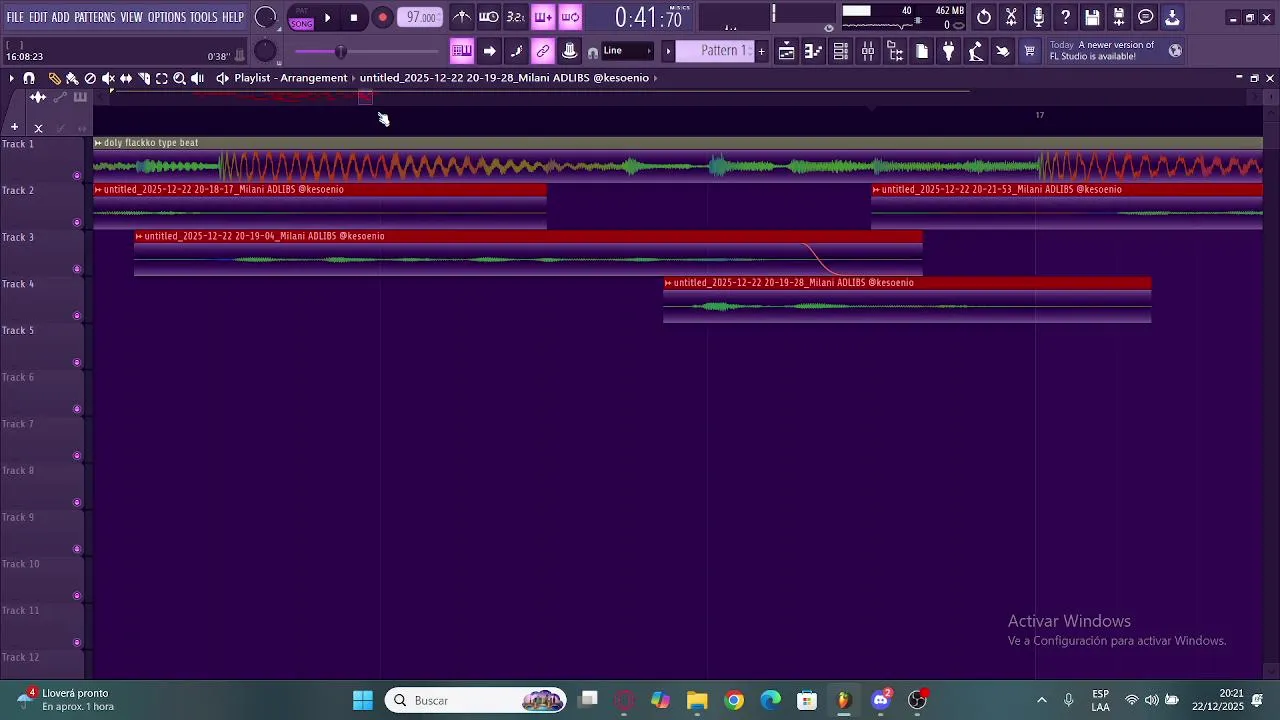1280x720 pixels.
Task: Open project info page icon
Action: point(922,51)
